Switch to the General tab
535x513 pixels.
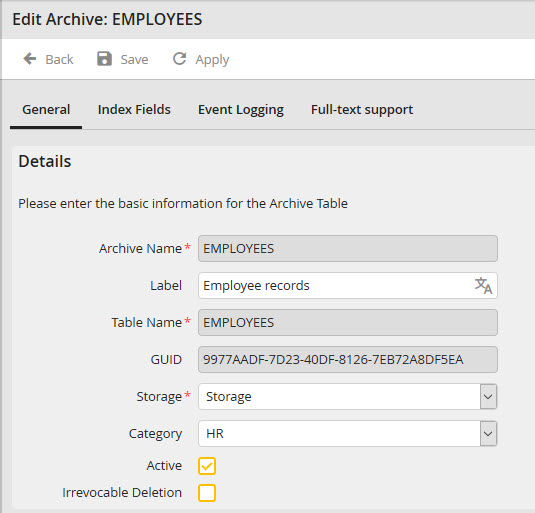(46, 110)
